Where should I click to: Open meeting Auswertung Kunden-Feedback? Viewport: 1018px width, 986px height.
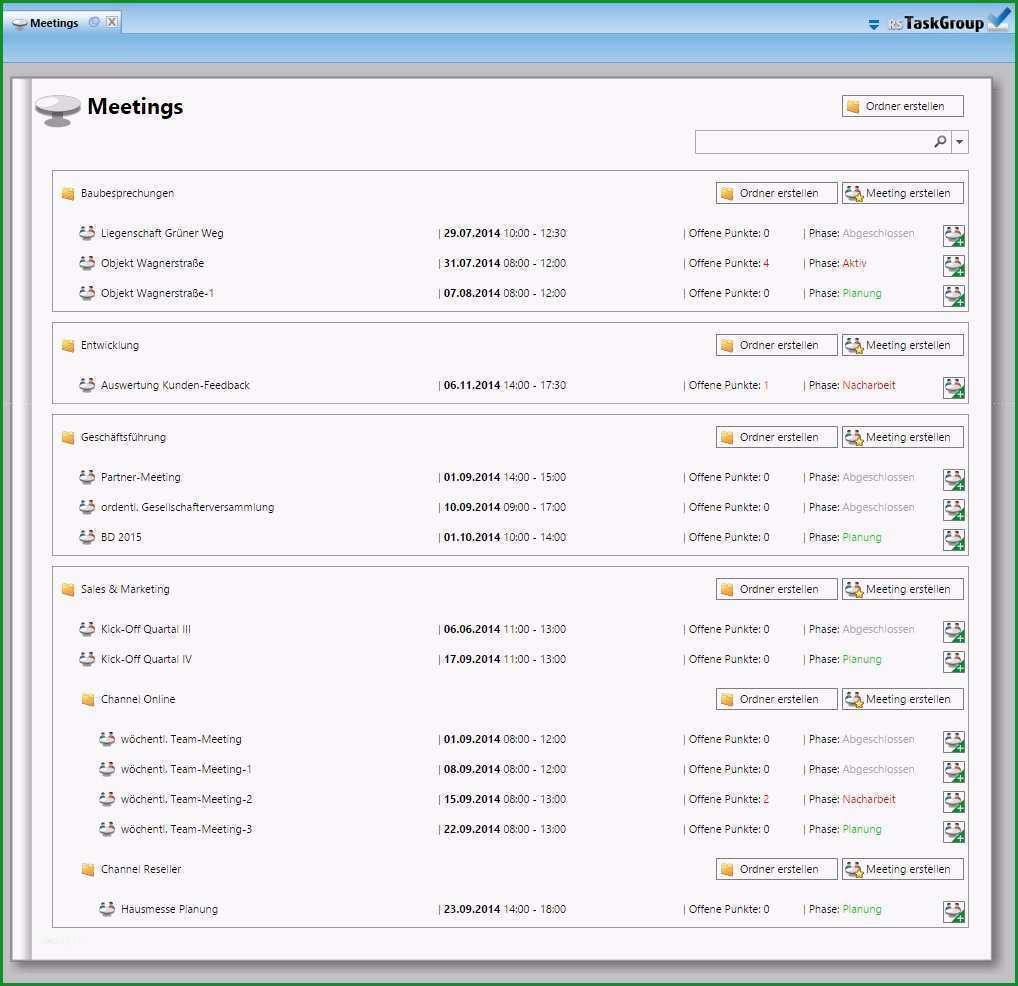pos(175,385)
